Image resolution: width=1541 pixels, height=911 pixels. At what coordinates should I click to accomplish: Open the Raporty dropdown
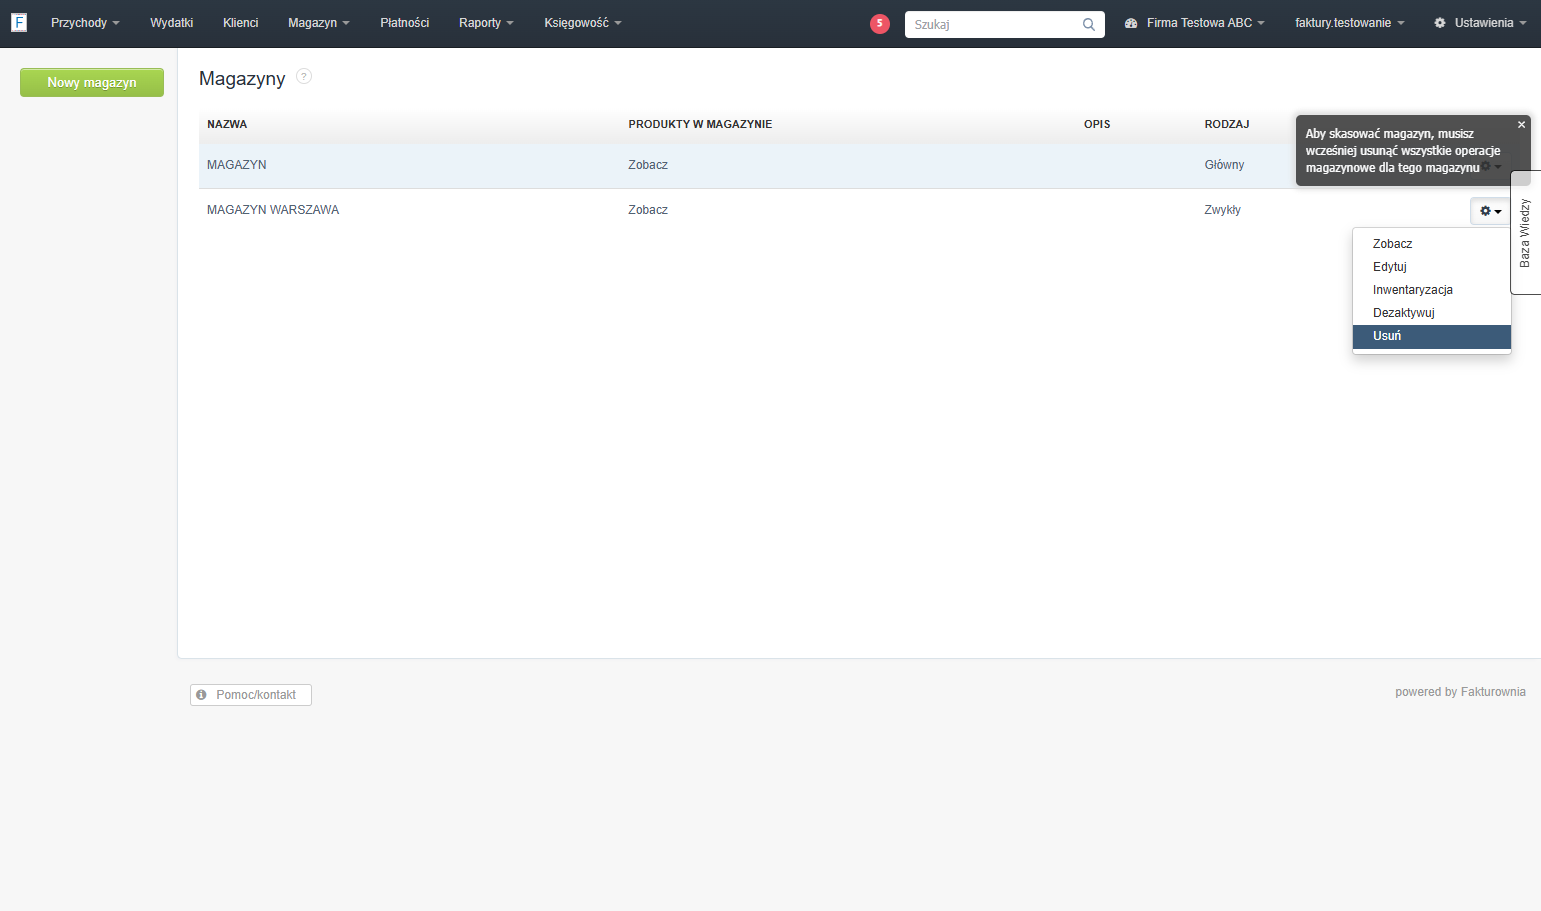tap(486, 23)
